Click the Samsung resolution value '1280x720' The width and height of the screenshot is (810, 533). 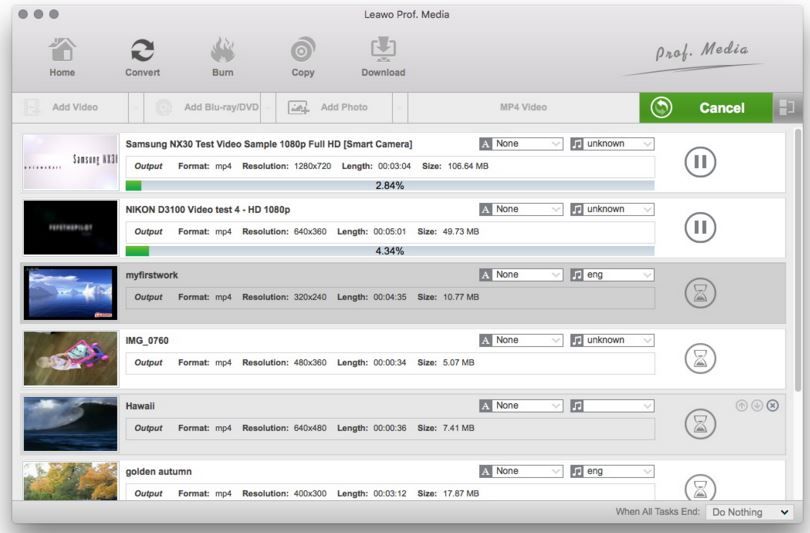coord(312,166)
